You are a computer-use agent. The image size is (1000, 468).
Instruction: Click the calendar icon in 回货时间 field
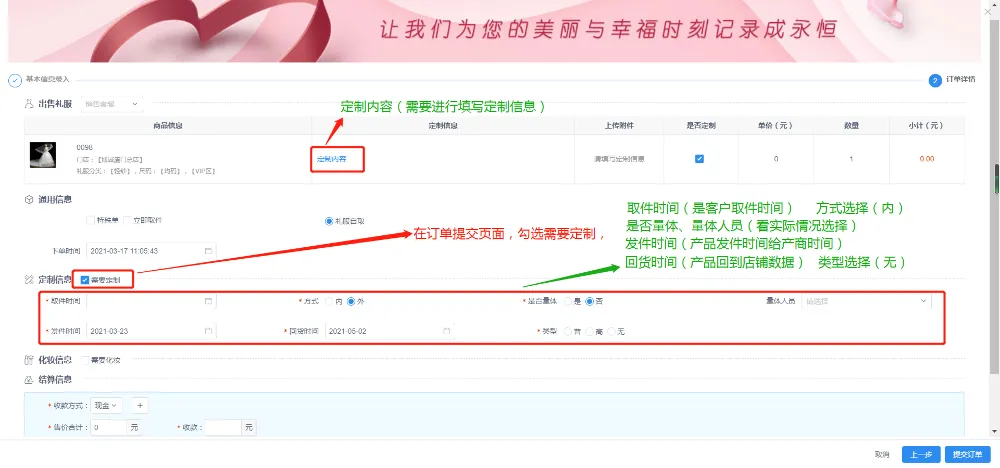[447, 331]
